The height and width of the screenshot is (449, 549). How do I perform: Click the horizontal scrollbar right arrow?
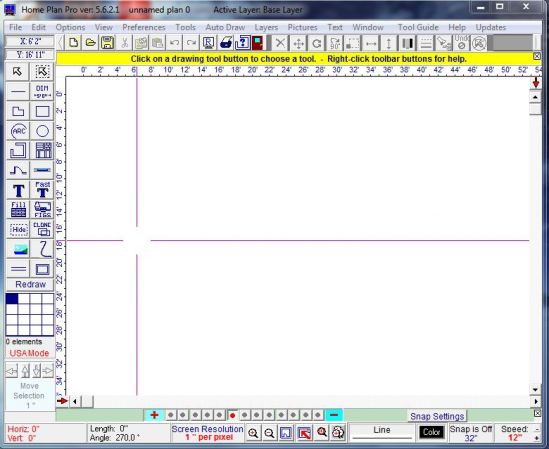pos(537,401)
